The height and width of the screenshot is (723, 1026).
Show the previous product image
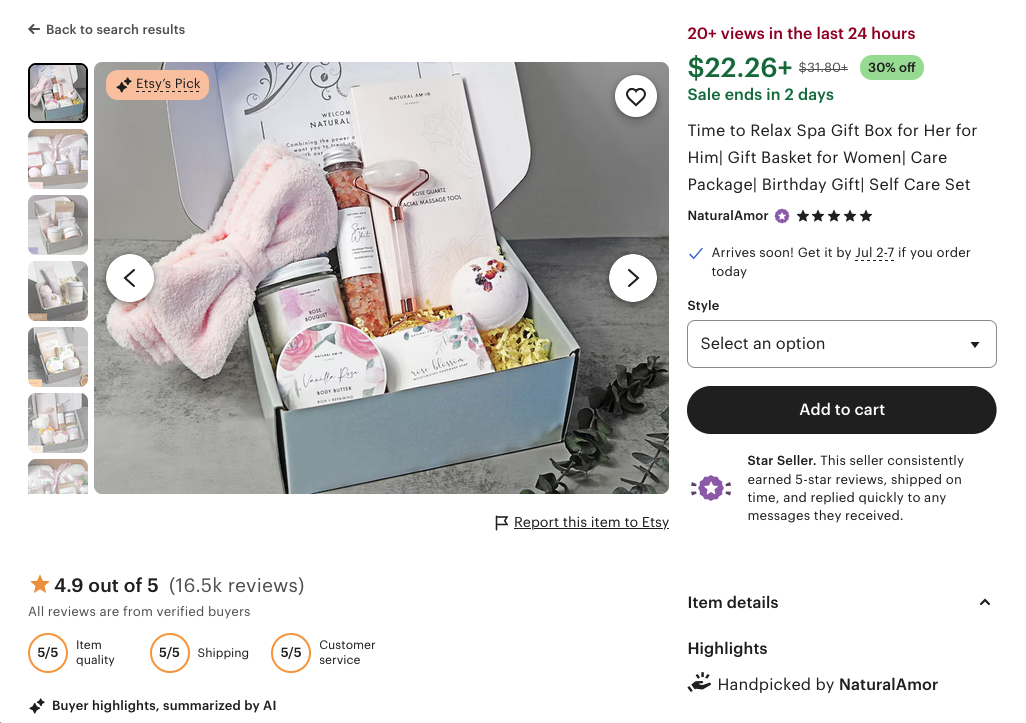click(130, 278)
